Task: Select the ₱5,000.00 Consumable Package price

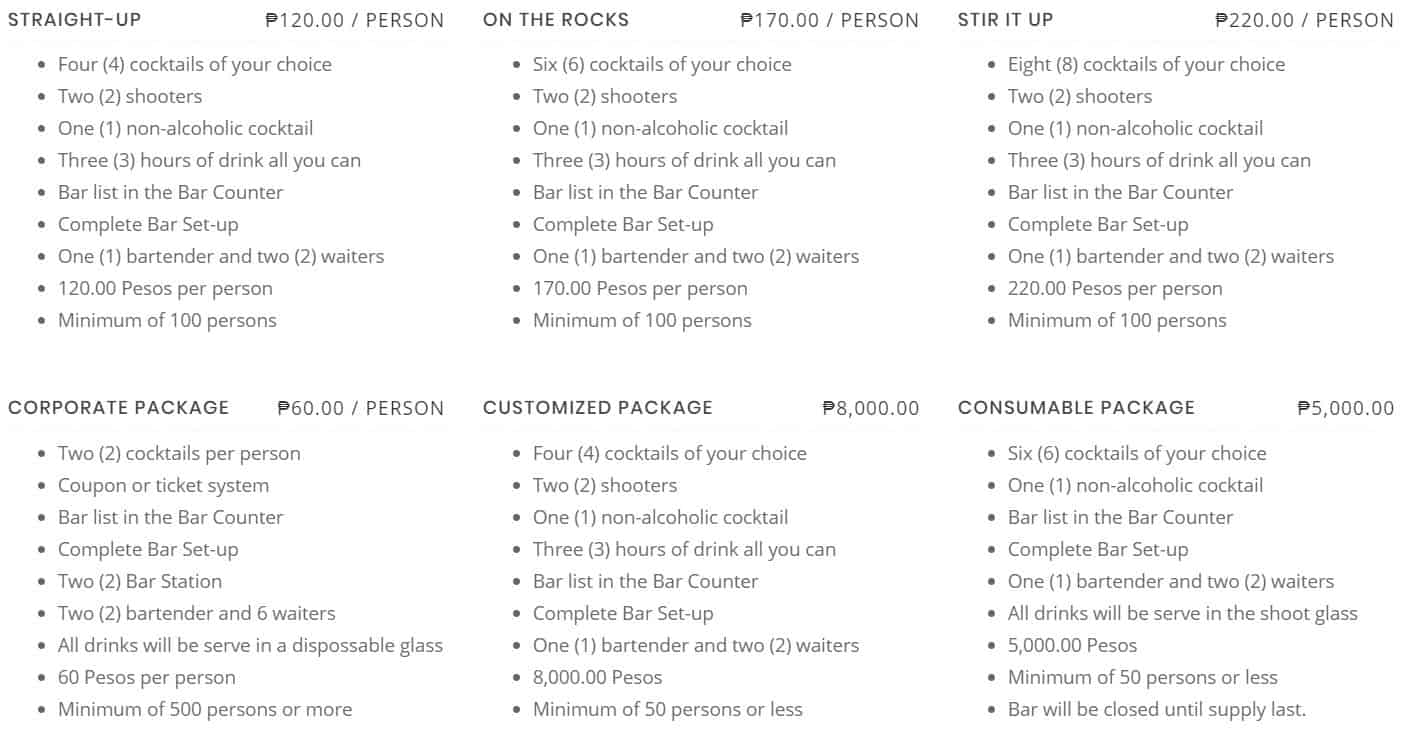Action: coord(1346,408)
